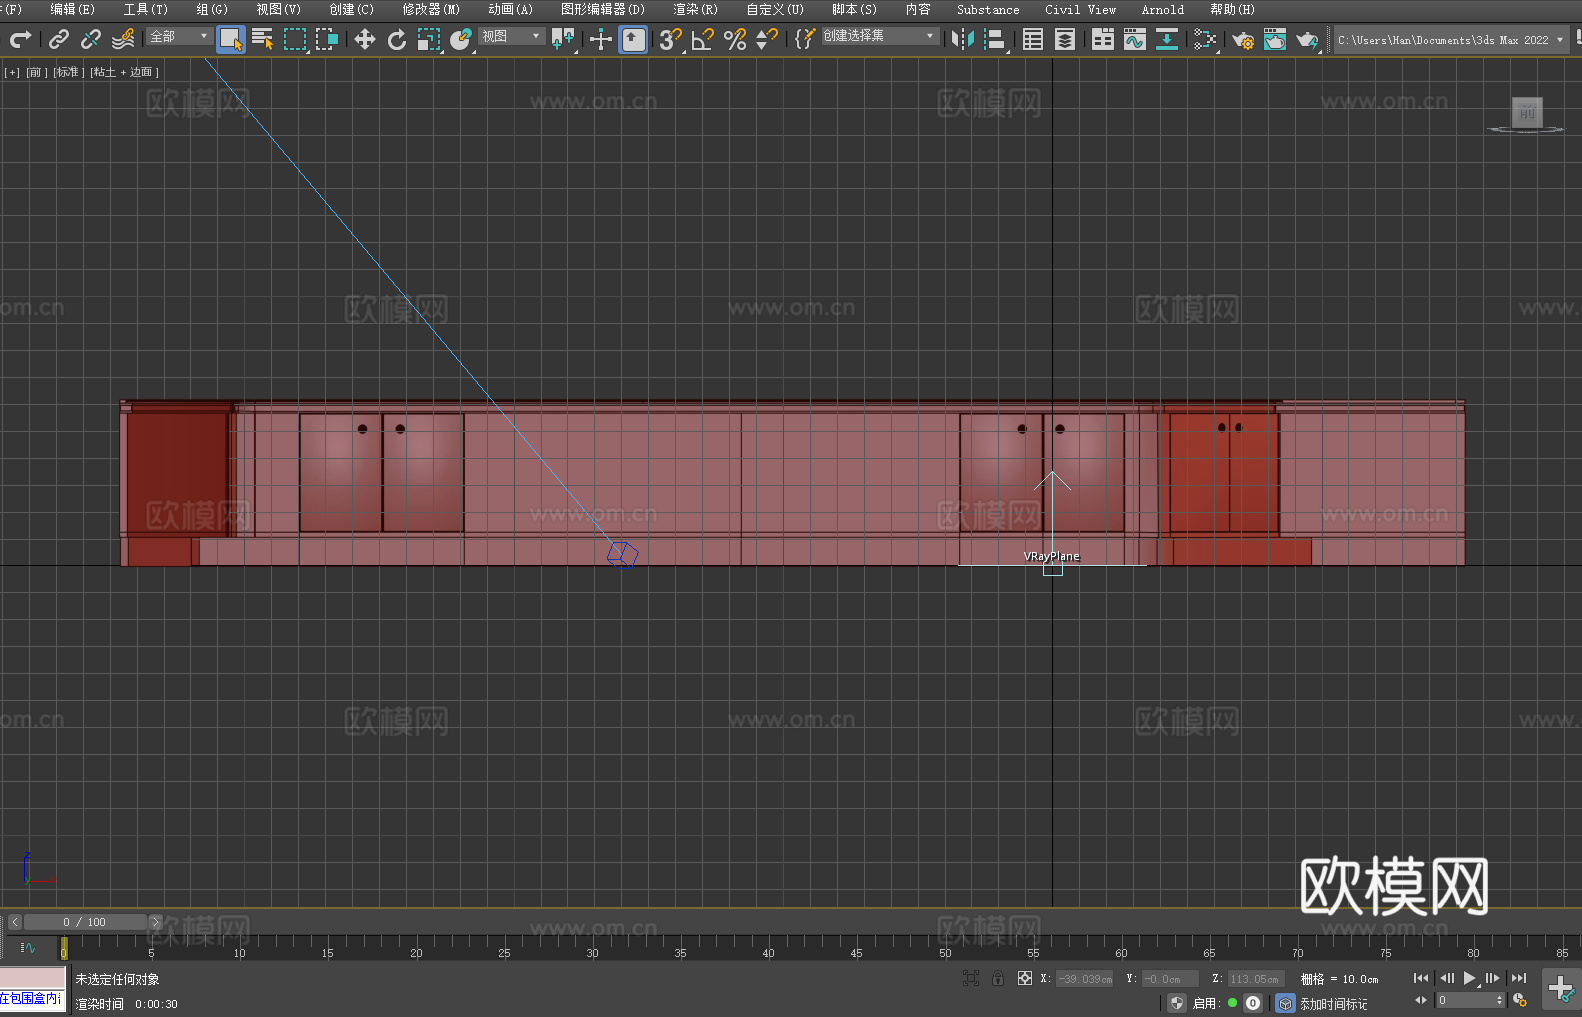Screen dimensions: 1582x1017
Task: Activate the Unlink Selection tool
Action: (91, 39)
